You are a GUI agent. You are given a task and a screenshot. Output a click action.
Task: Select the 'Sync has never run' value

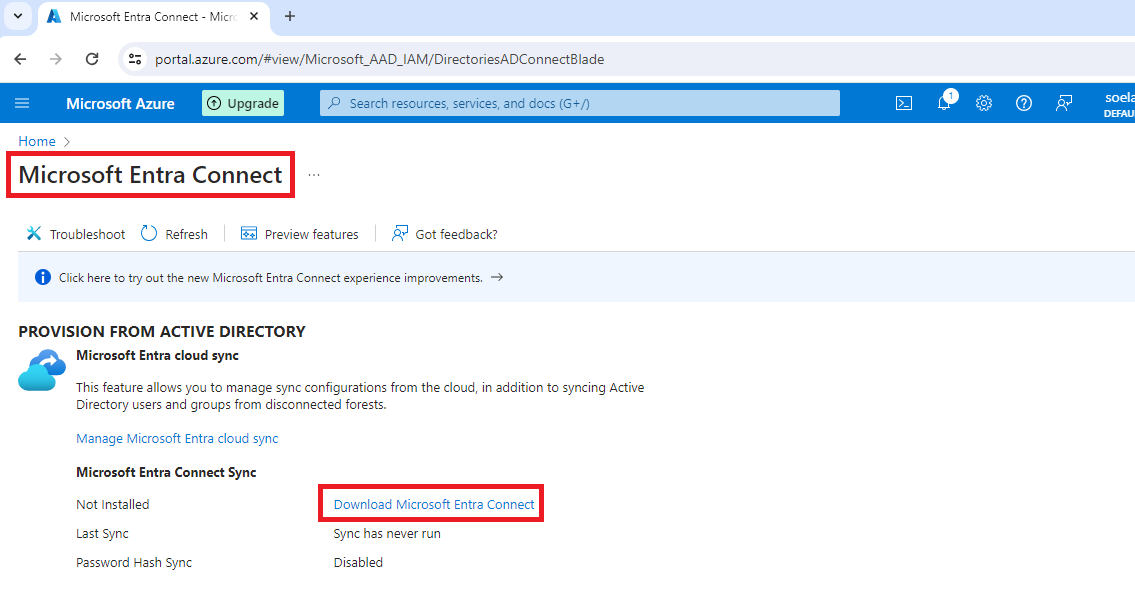pos(387,534)
